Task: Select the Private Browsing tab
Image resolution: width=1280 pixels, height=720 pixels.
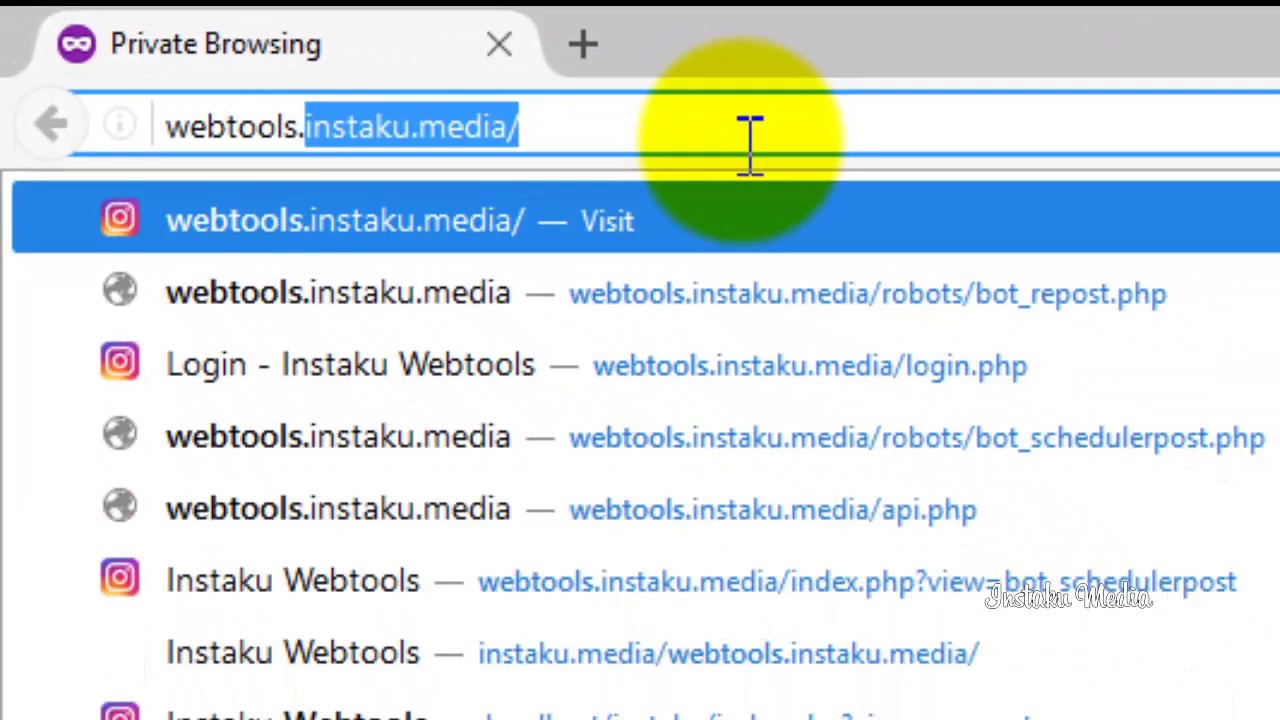Action: [x=290, y=44]
